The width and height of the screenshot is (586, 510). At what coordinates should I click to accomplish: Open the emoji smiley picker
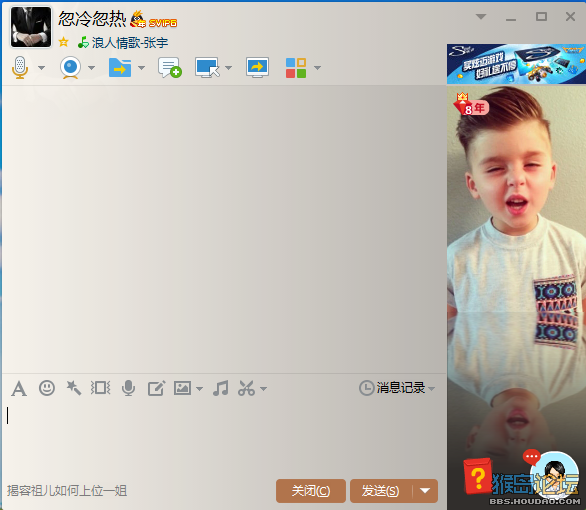47,388
